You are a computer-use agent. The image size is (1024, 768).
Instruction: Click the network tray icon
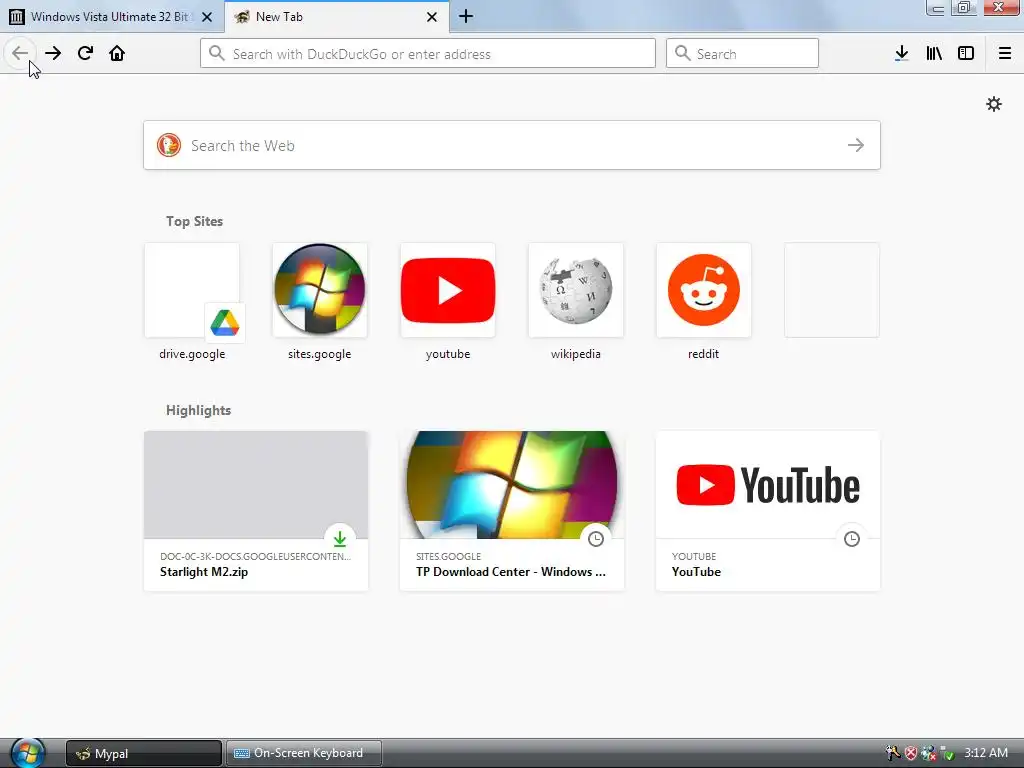929,753
